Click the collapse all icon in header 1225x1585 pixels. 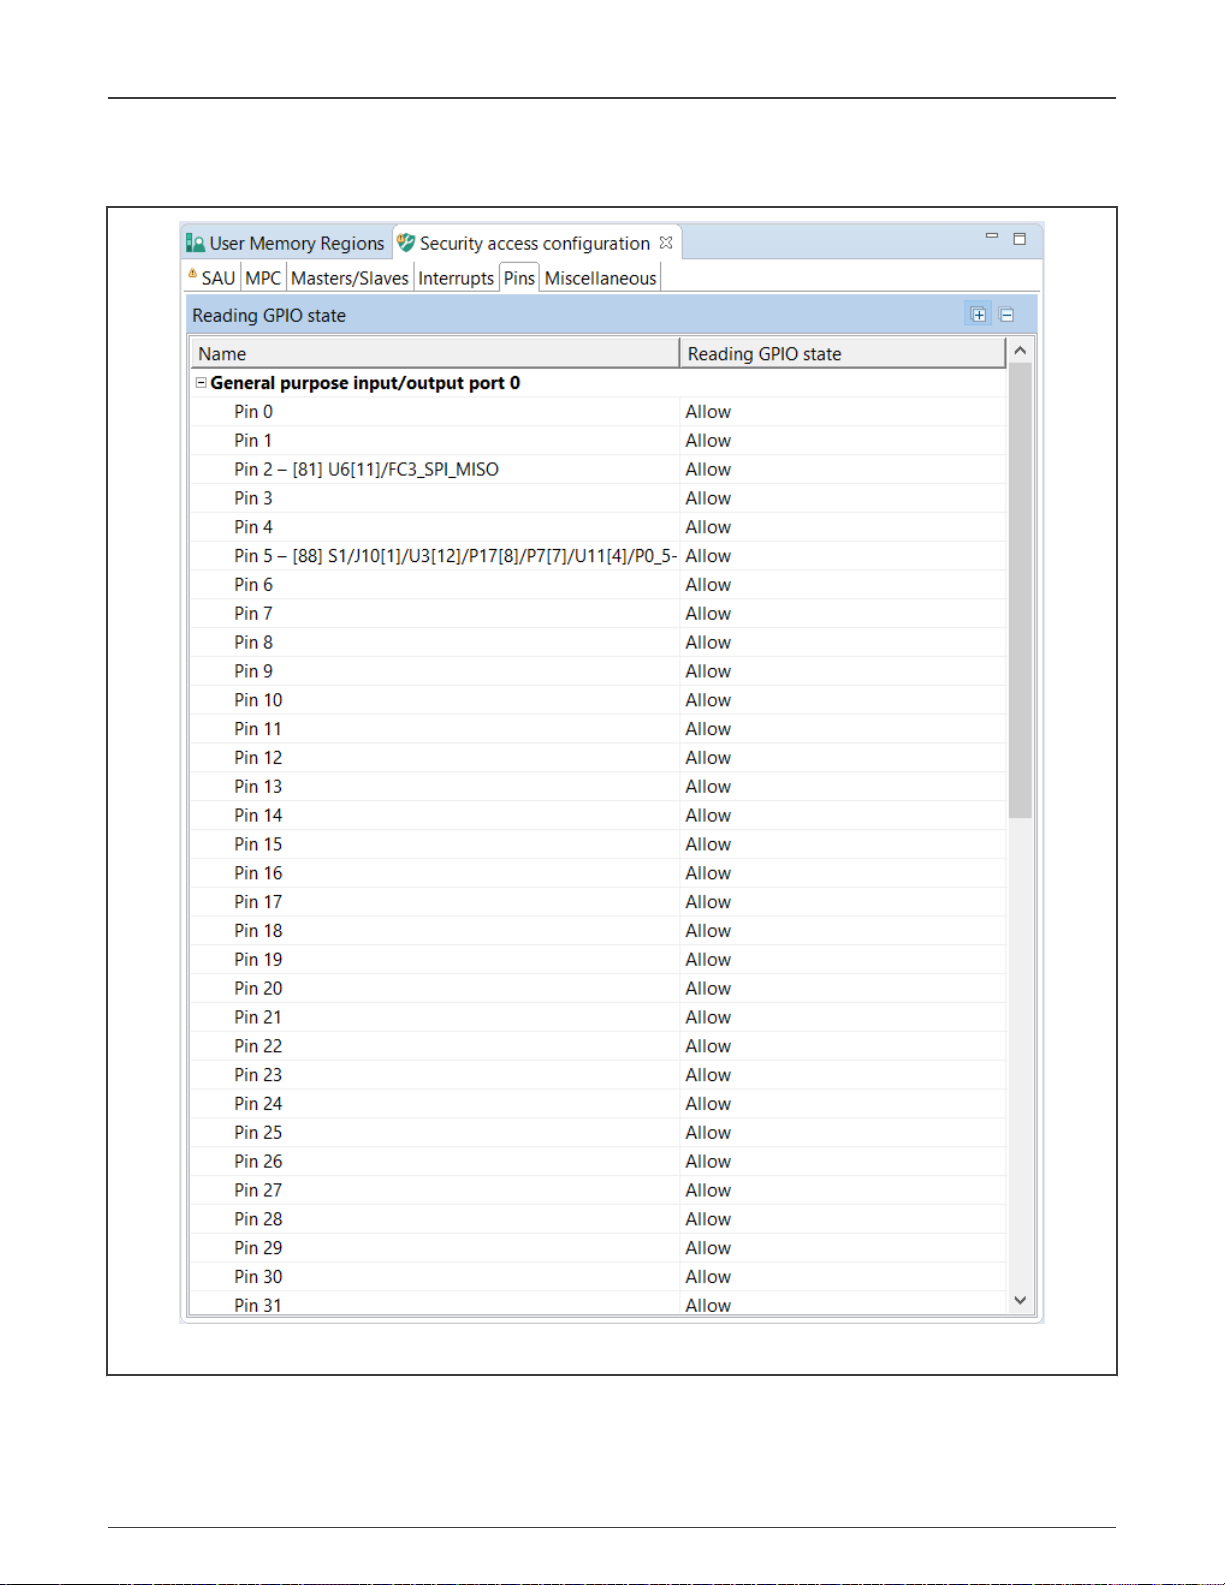tap(1007, 315)
